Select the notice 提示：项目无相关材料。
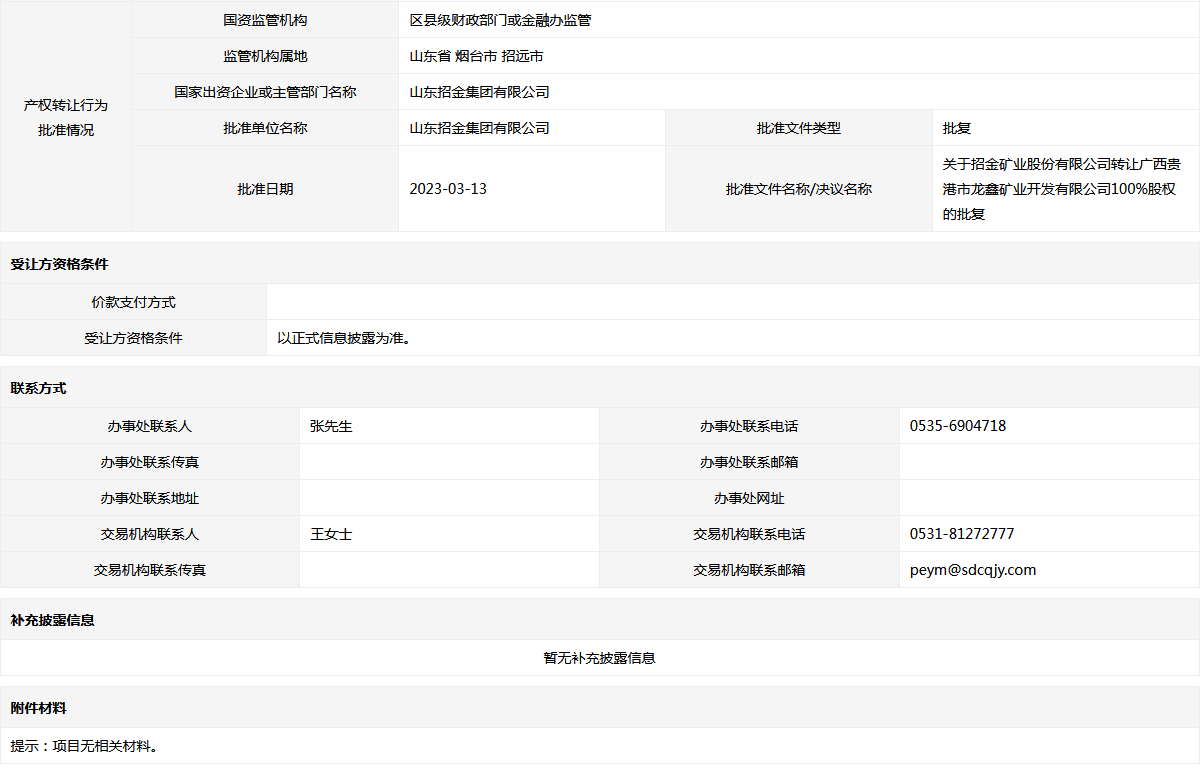This screenshot has height=769, width=1202. tap(84, 746)
